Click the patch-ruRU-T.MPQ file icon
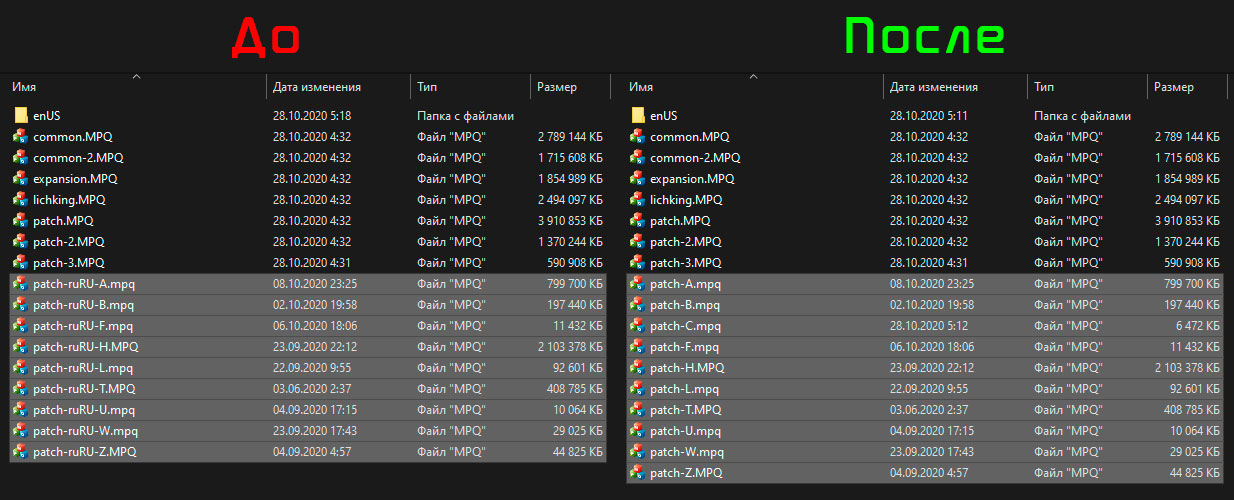The width and height of the screenshot is (1234, 500). 21,389
